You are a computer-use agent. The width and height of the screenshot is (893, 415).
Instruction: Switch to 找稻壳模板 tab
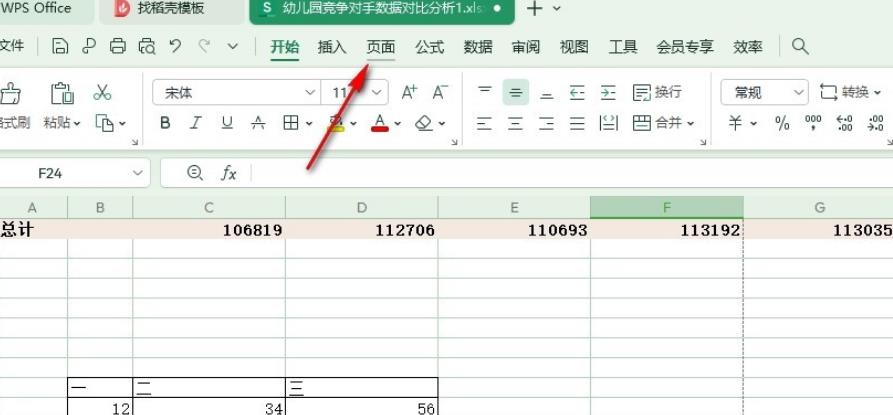(x=171, y=10)
